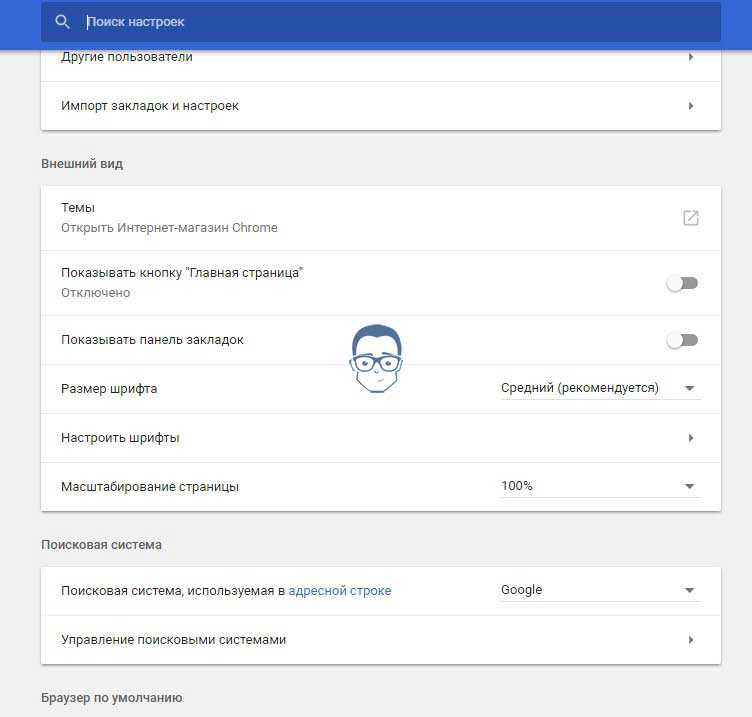
Task: Open search engine dropdown showing Google
Action: point(600,590)
